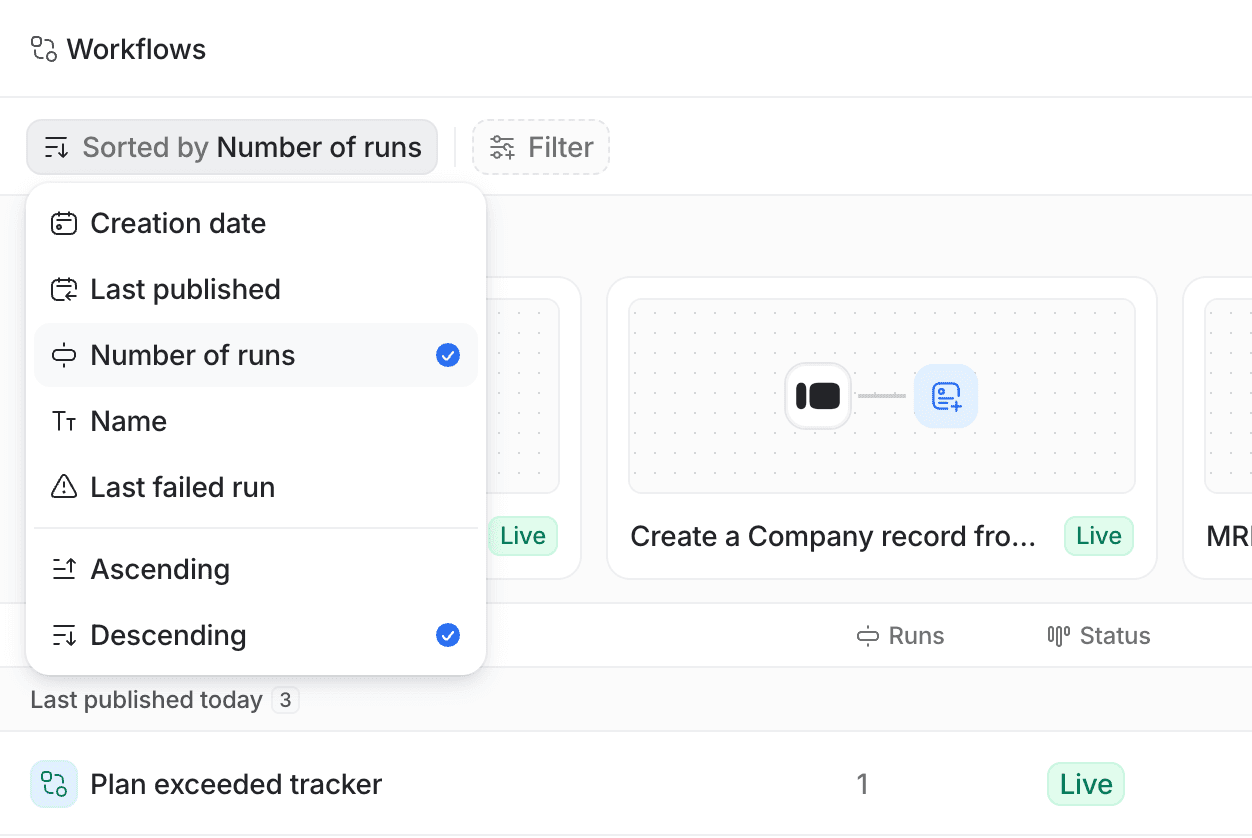This screenshot has height=838, width=1252.
Task: Select the Number of runs checkmark
Action: (x=448, y=355)
